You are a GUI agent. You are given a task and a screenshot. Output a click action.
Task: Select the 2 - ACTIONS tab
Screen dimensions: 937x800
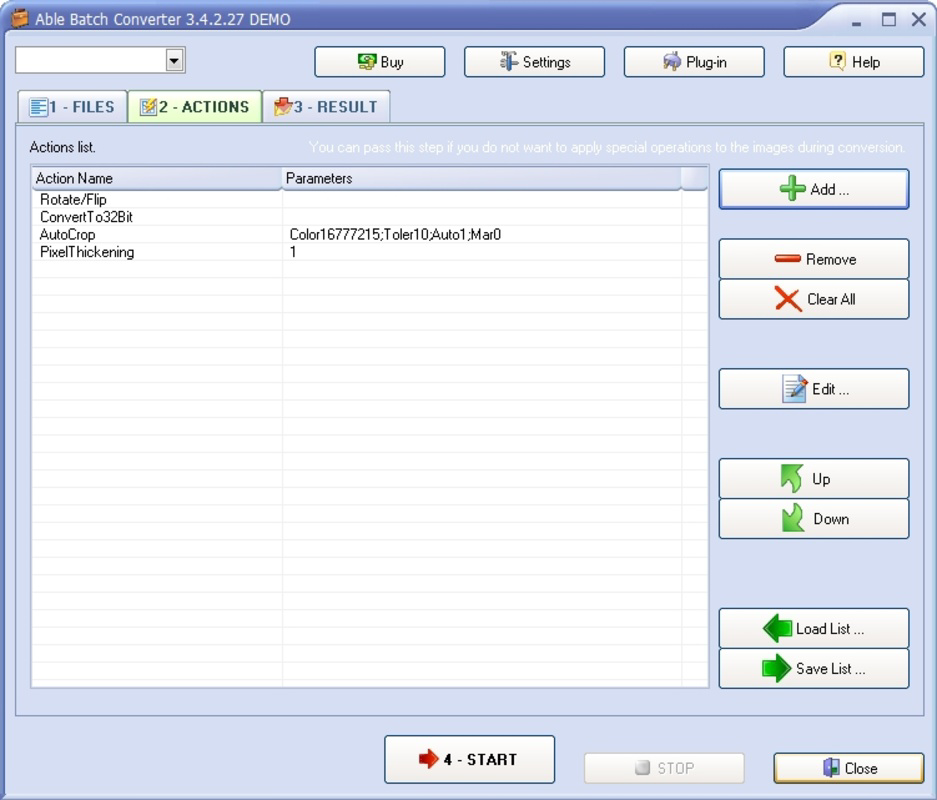[195, 107]
